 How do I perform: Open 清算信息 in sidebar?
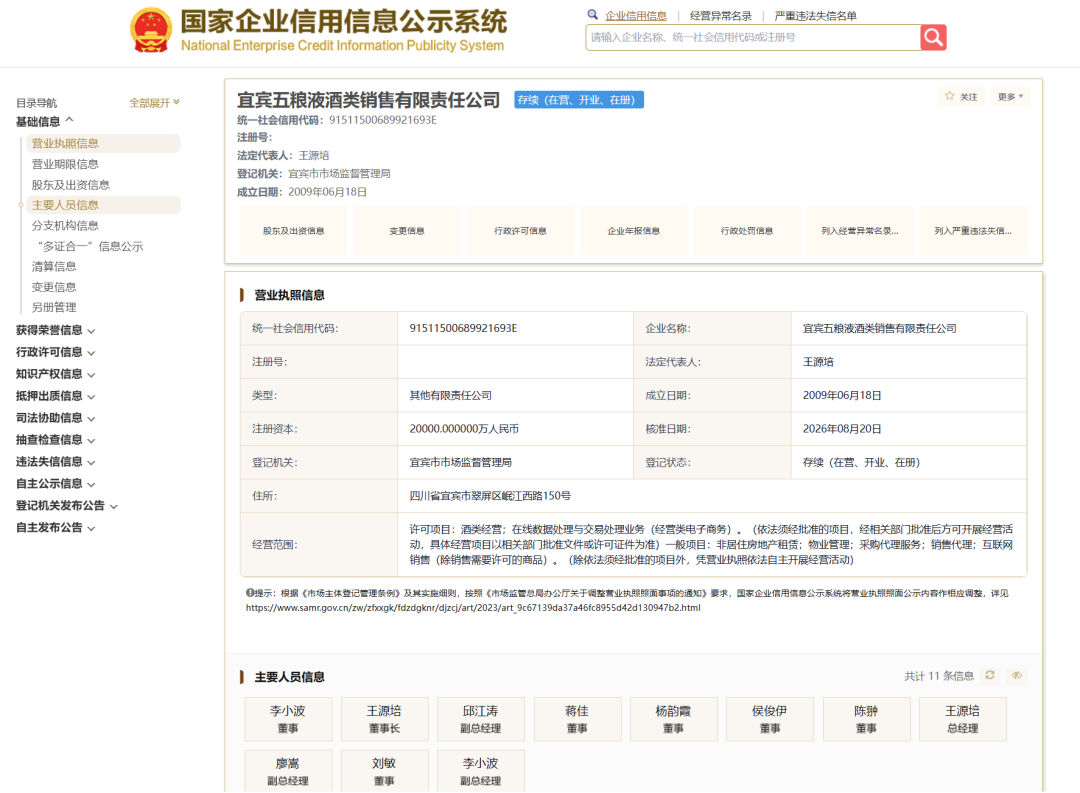pyautogui.click(x=54, y=266)
